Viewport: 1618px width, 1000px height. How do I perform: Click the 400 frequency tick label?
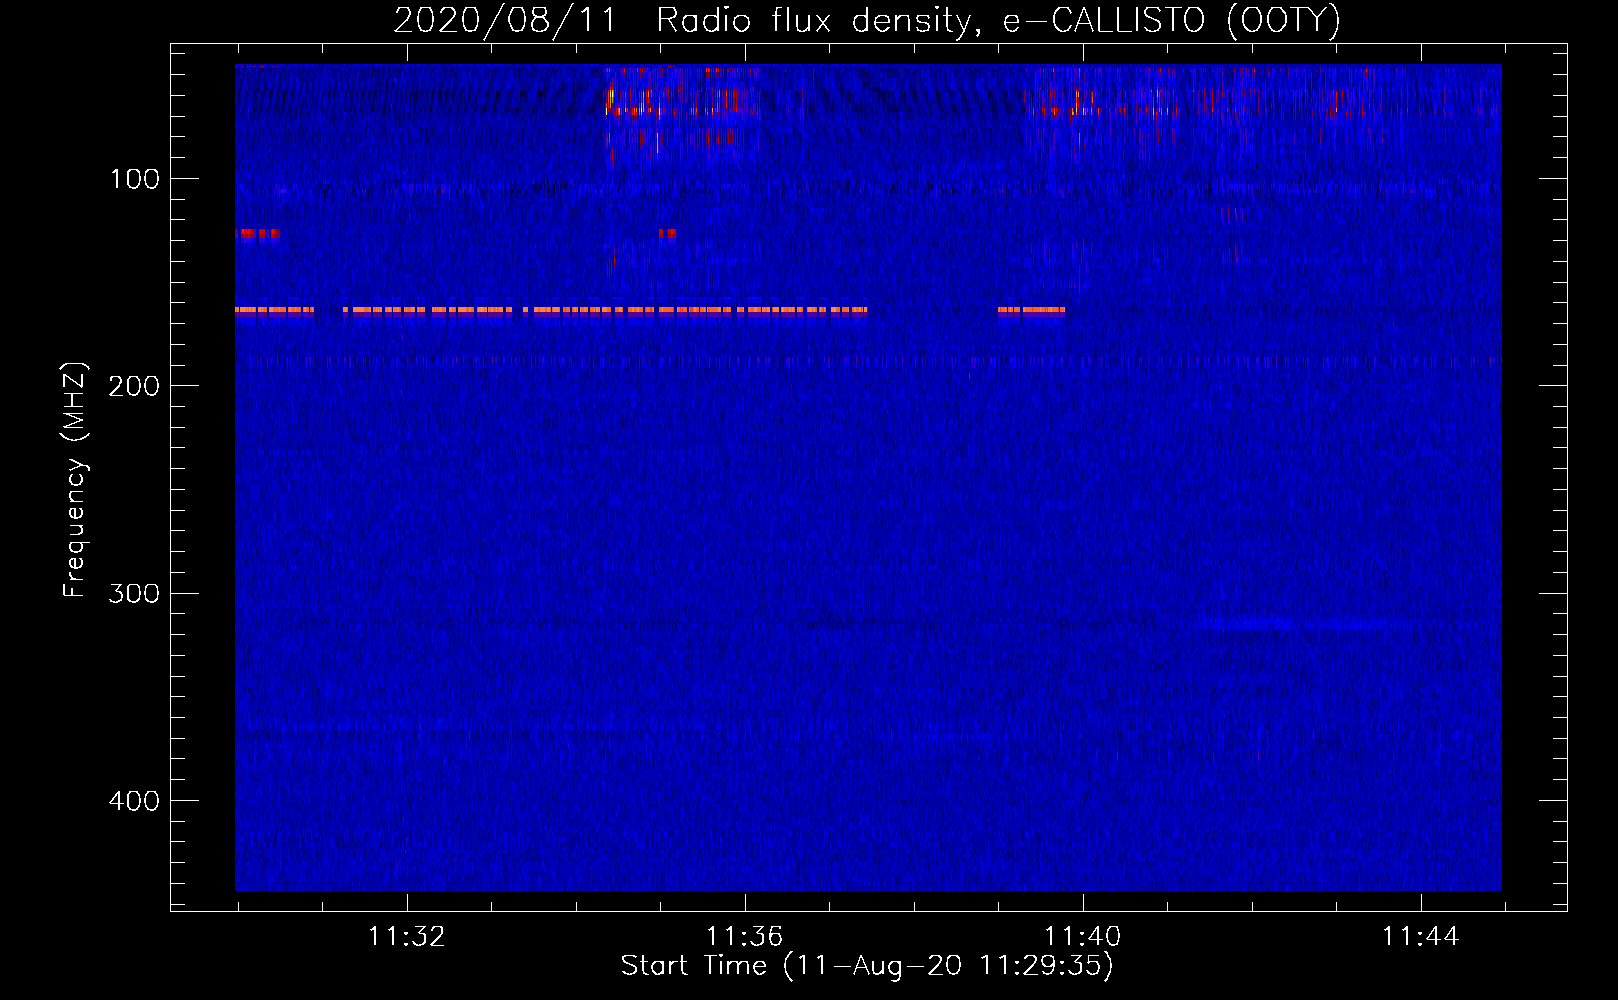[134, 801]
